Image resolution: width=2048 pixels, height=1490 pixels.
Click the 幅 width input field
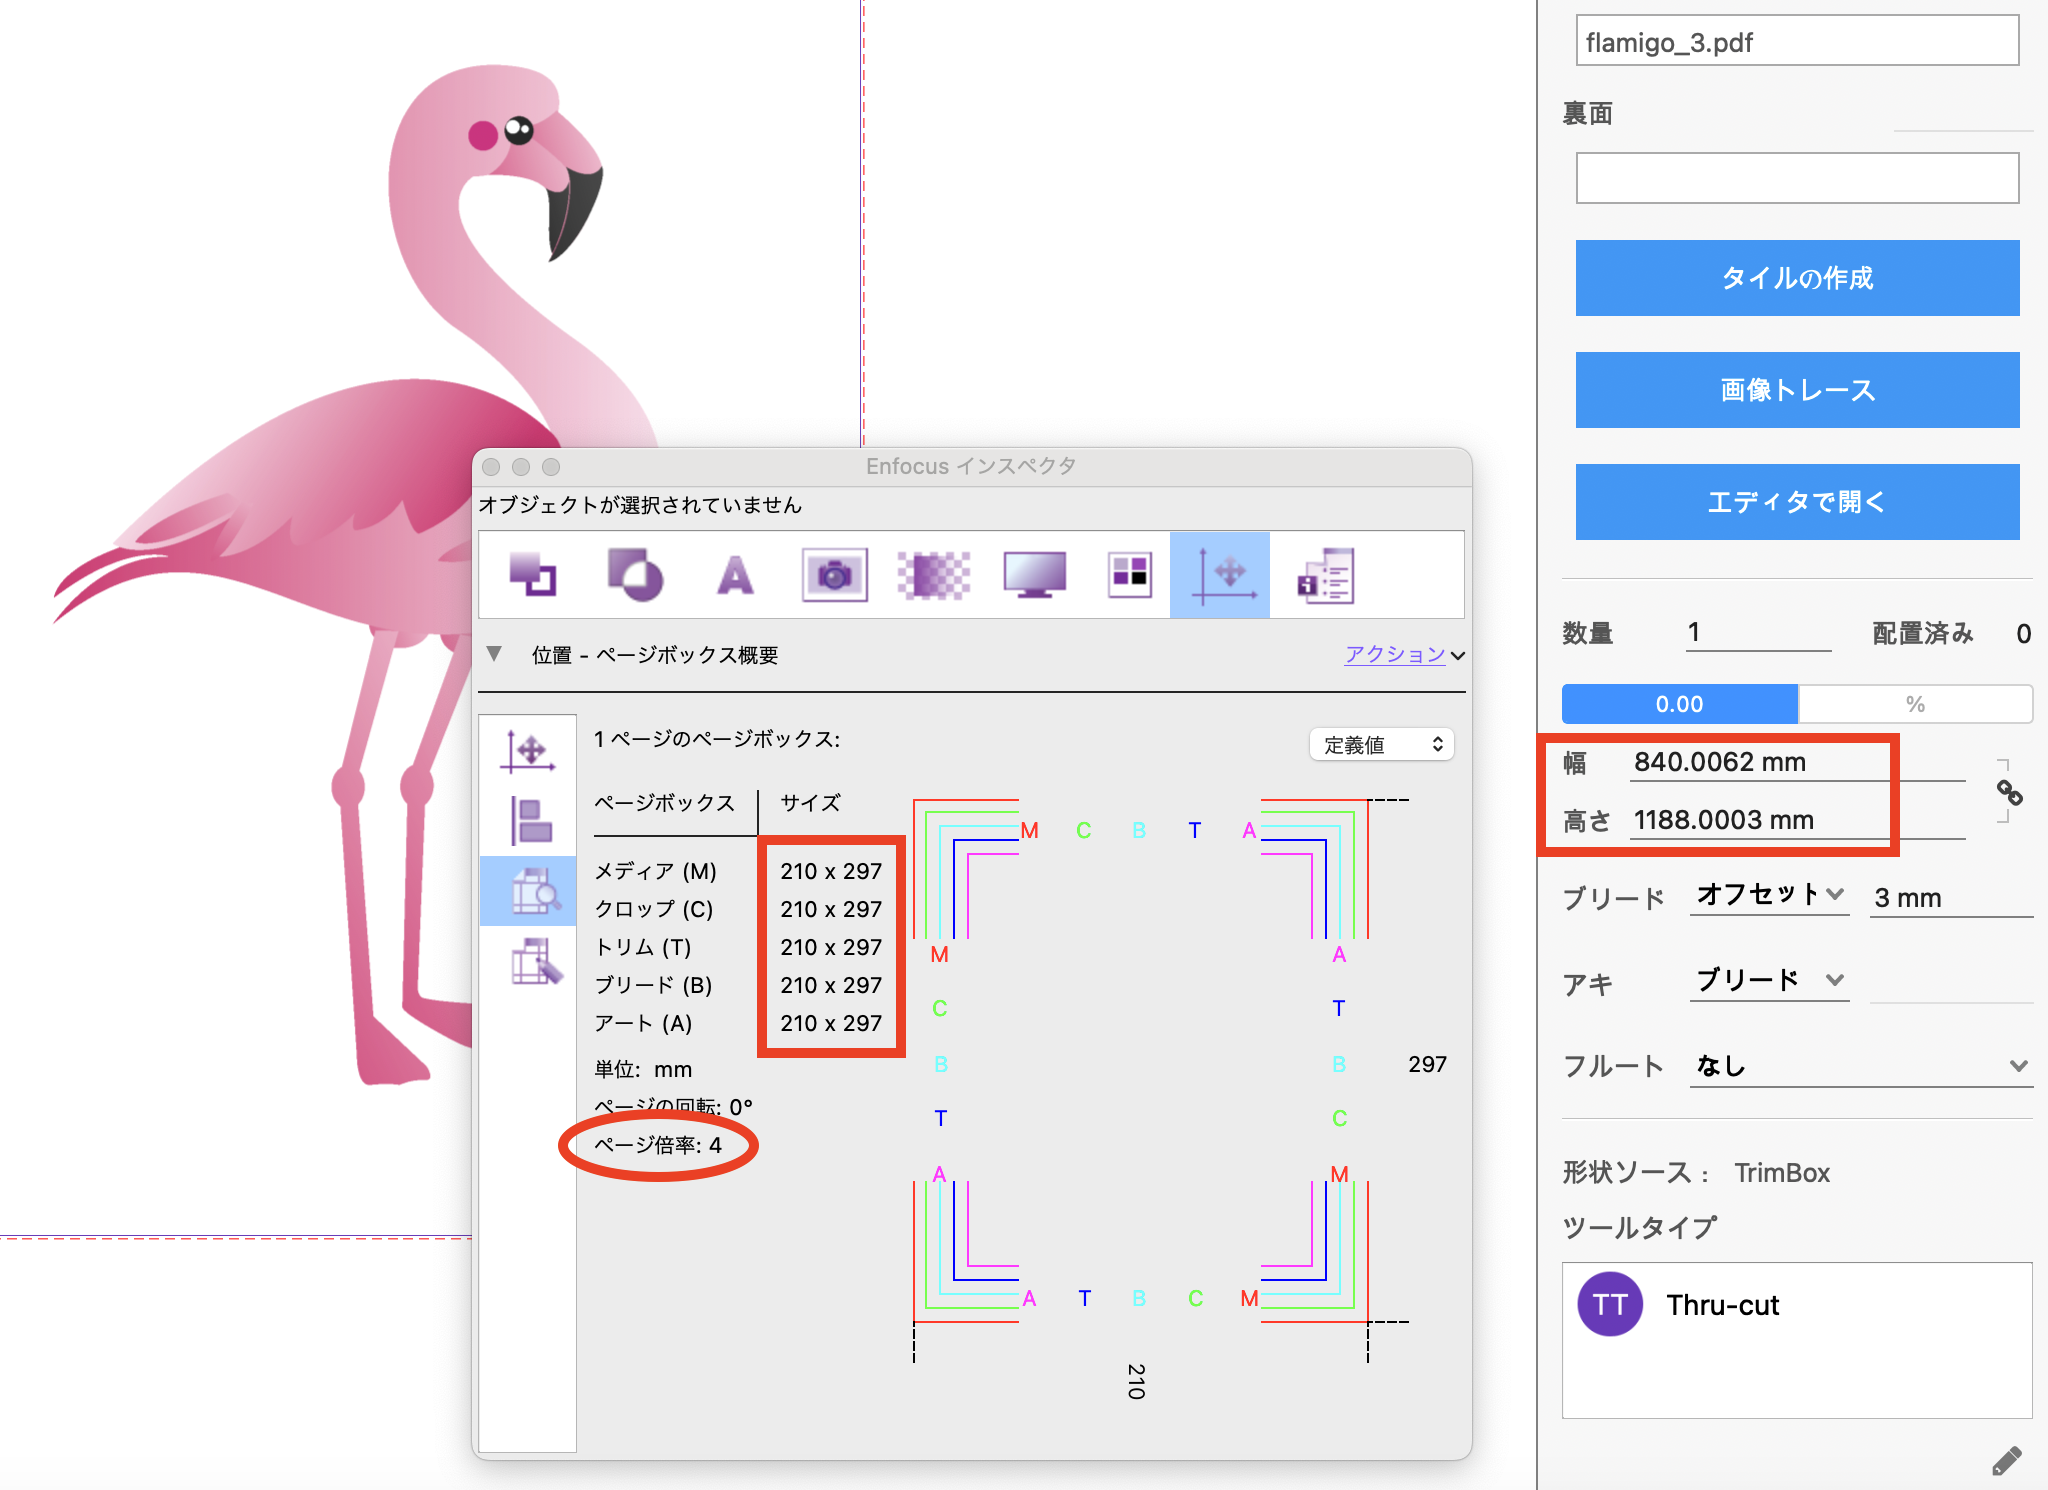pos(1760,762)
